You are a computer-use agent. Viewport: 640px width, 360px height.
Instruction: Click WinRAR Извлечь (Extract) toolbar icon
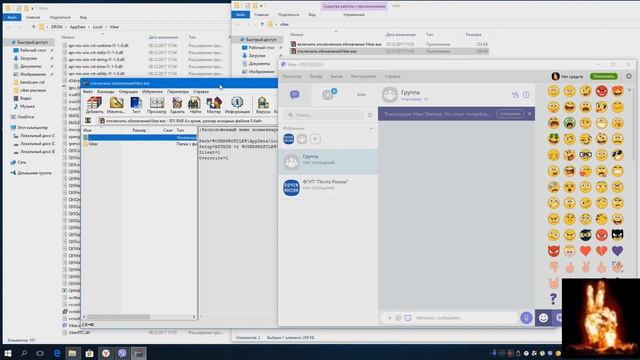click(116, 105)
